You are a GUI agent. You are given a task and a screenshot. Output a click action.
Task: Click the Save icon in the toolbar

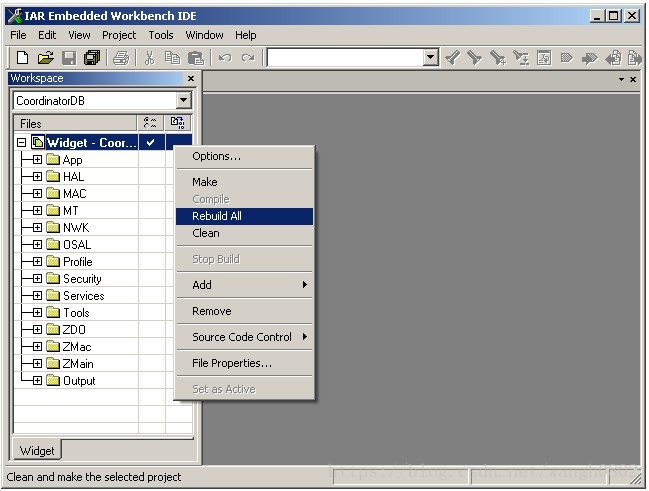pos(69,58)
